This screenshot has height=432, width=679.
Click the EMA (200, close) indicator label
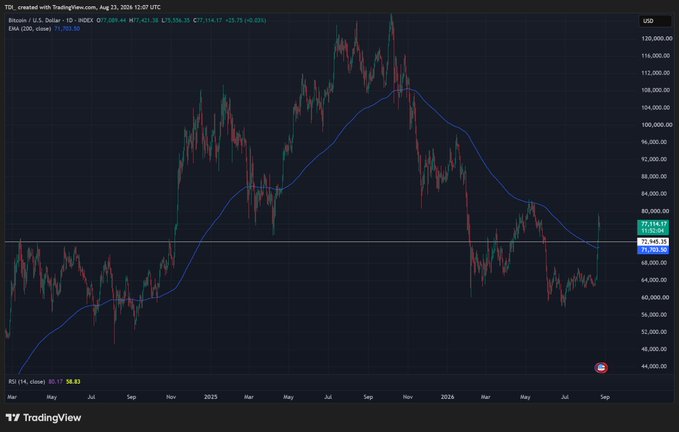click(30, 29)
